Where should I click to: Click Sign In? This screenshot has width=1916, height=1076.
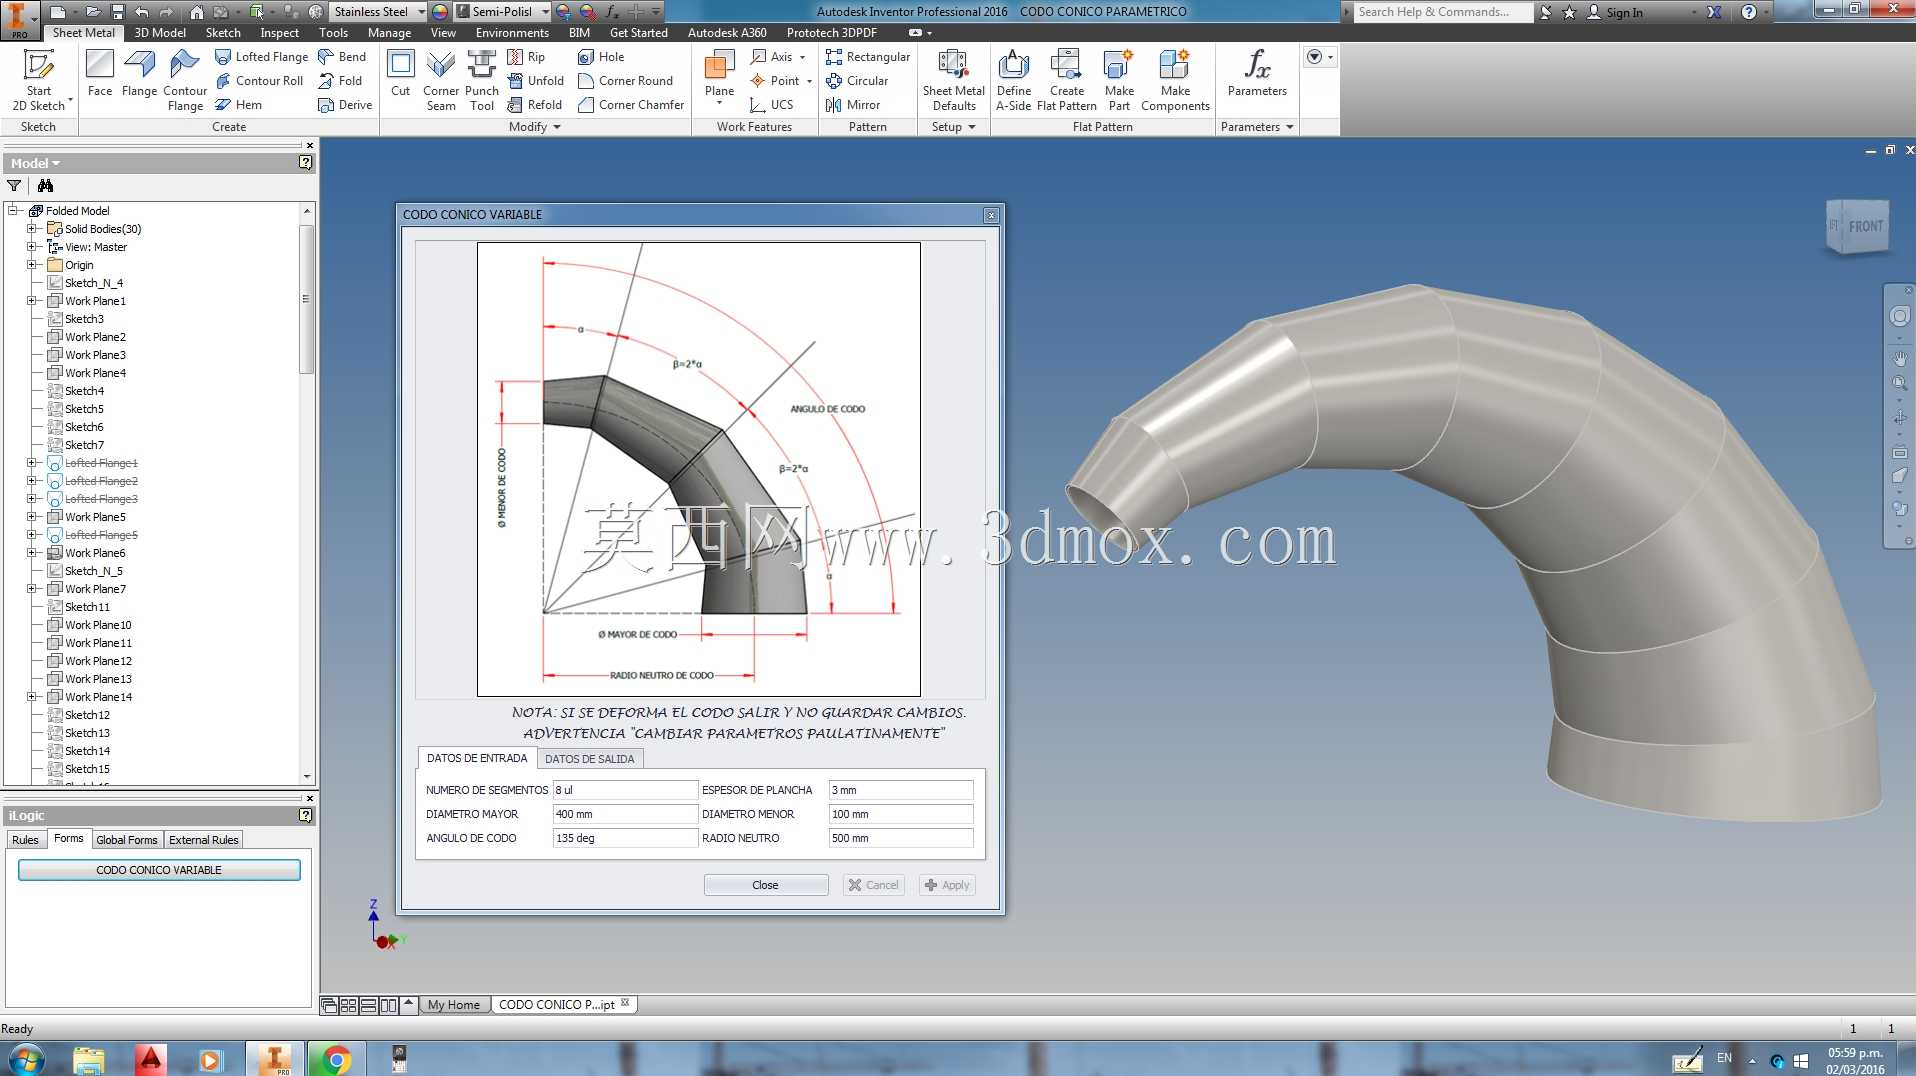click(1615, 12)
